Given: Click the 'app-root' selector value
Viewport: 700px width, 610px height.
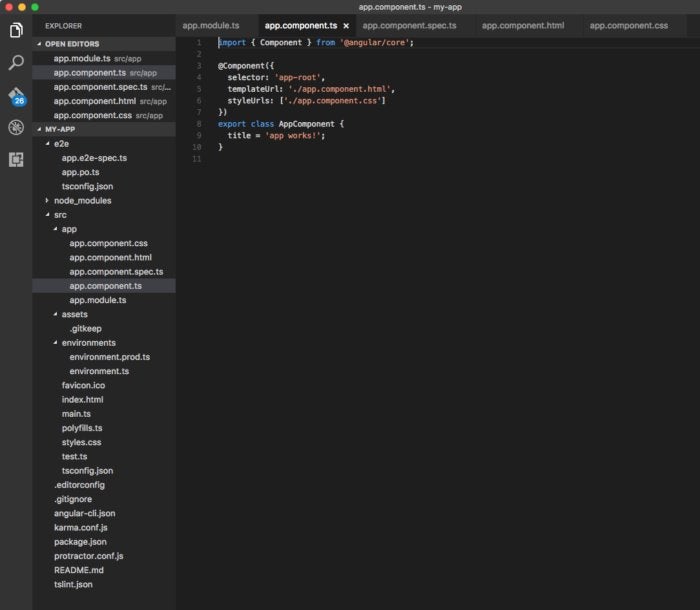Looking at the screenshot, I should click(x=297, y=78).
